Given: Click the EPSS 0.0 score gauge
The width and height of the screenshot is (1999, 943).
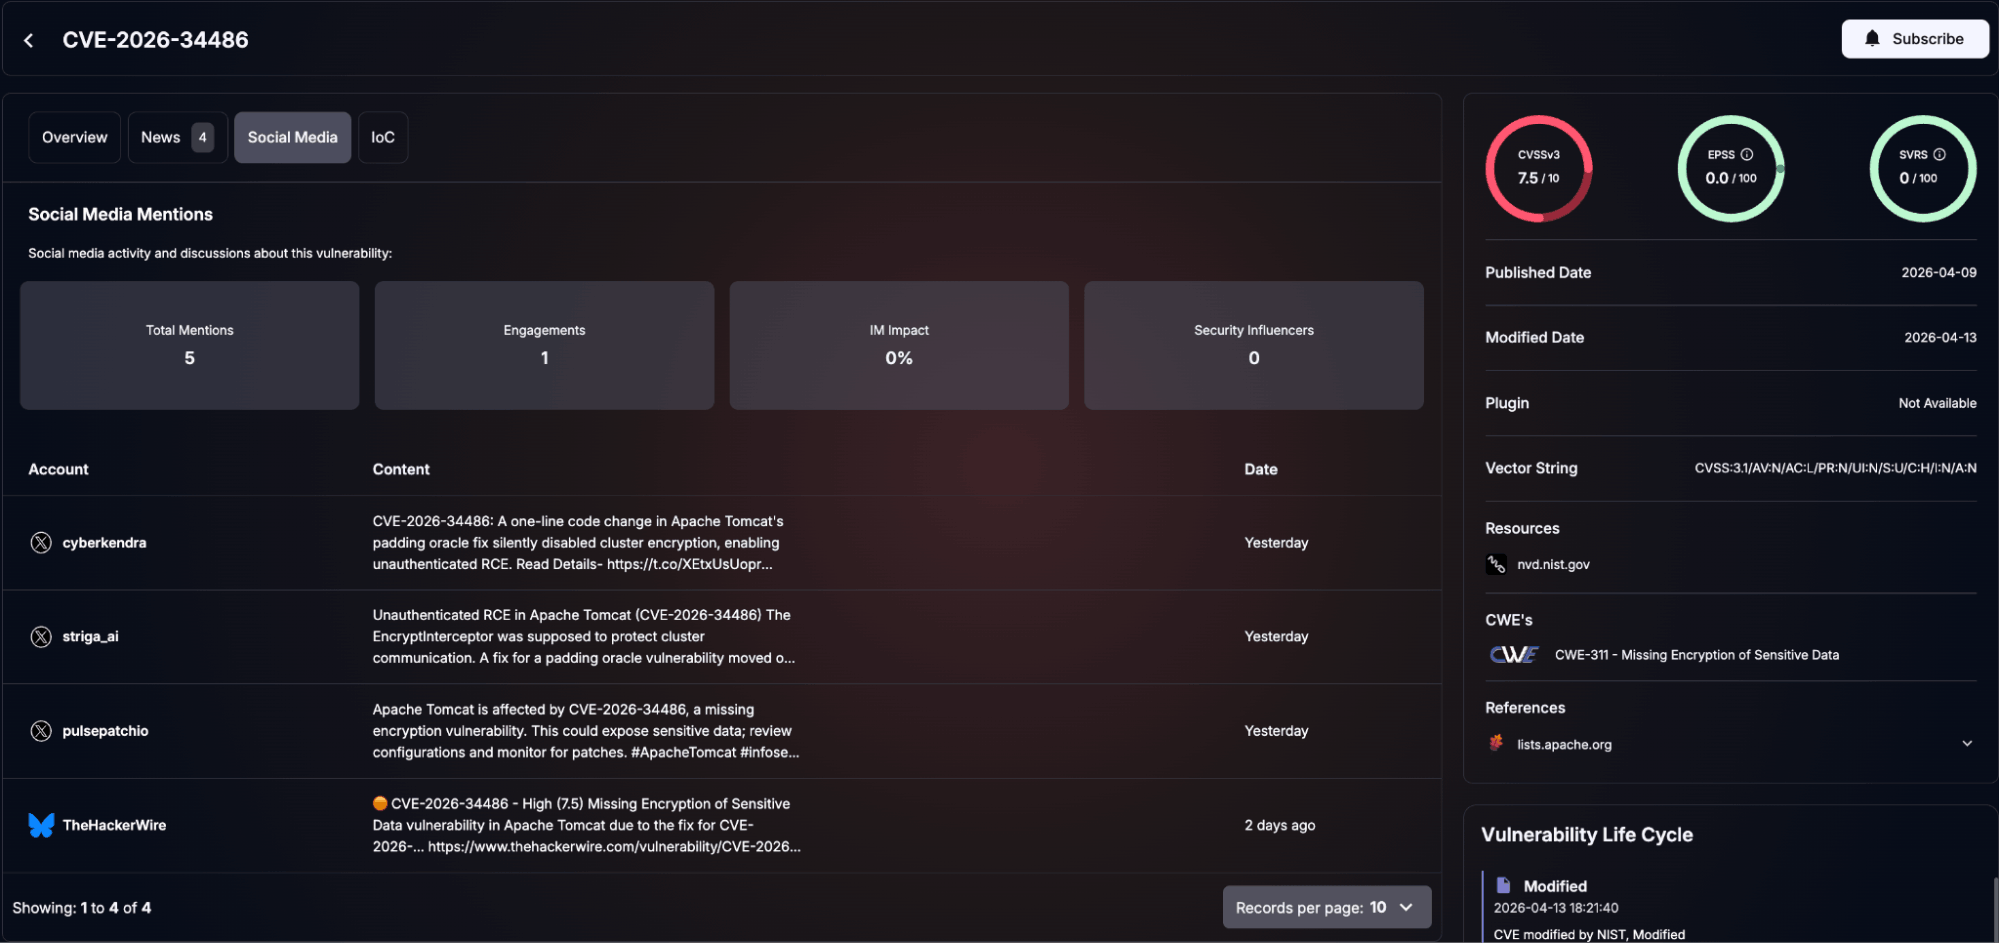Looking at the screenshot, I should pos(1731,168).
